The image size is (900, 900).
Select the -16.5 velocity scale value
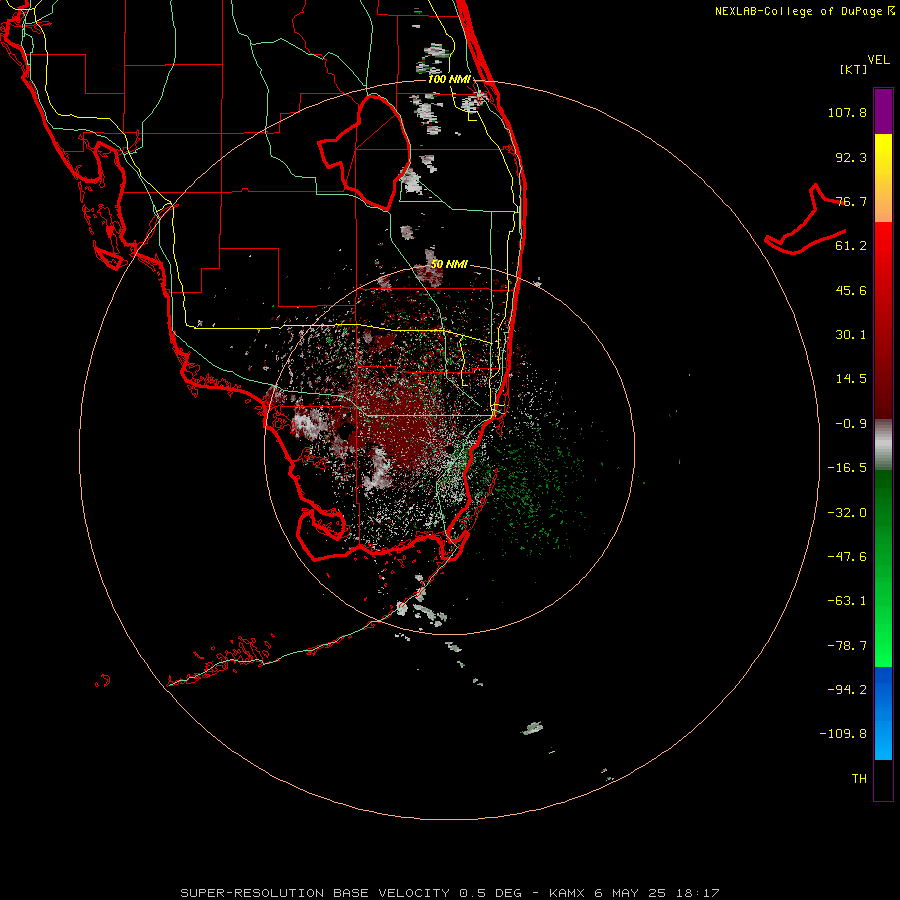point(847,468)
